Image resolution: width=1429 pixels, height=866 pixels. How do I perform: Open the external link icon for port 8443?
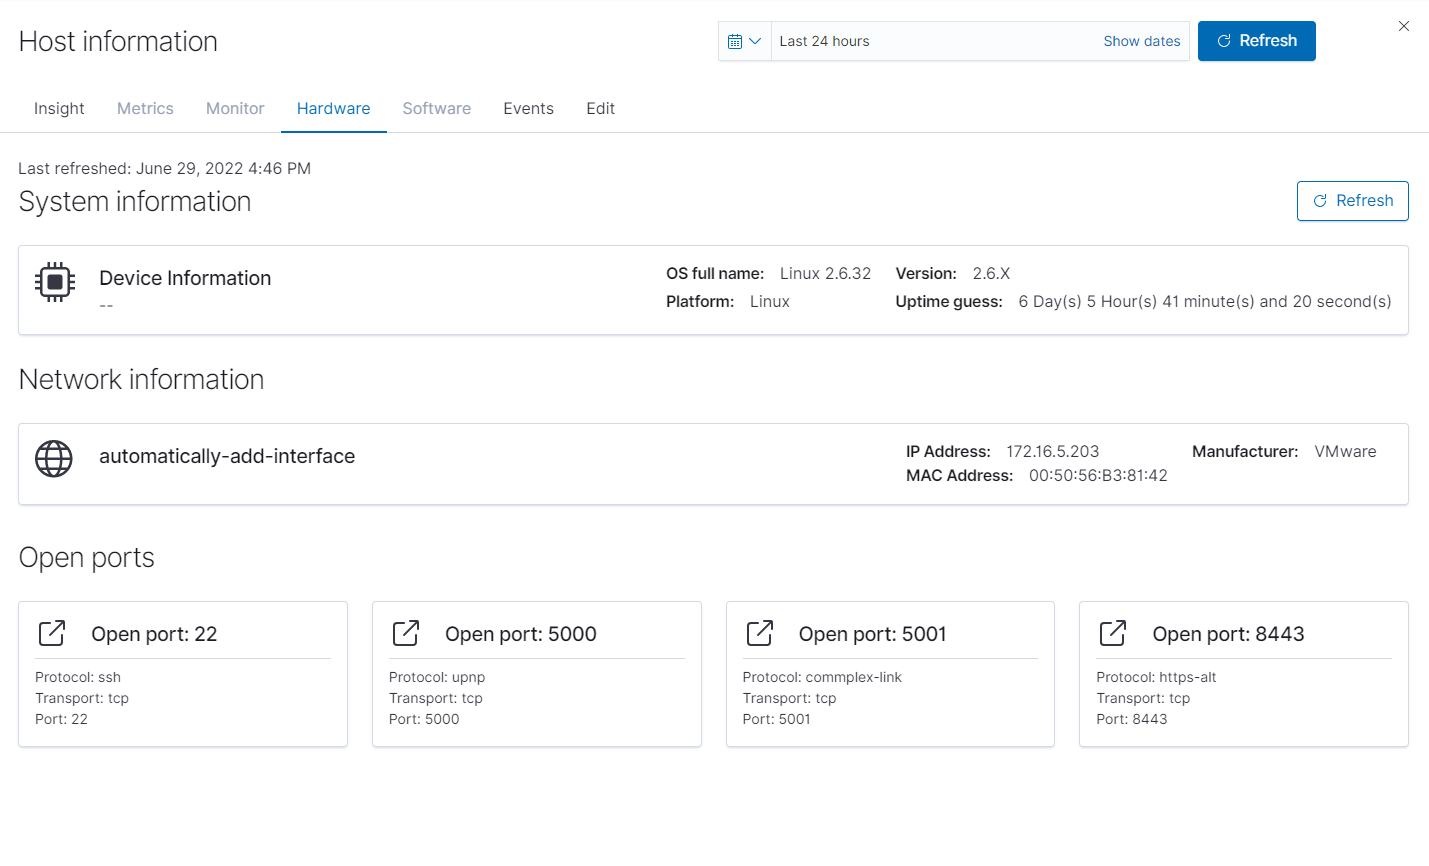[1113, 633]
